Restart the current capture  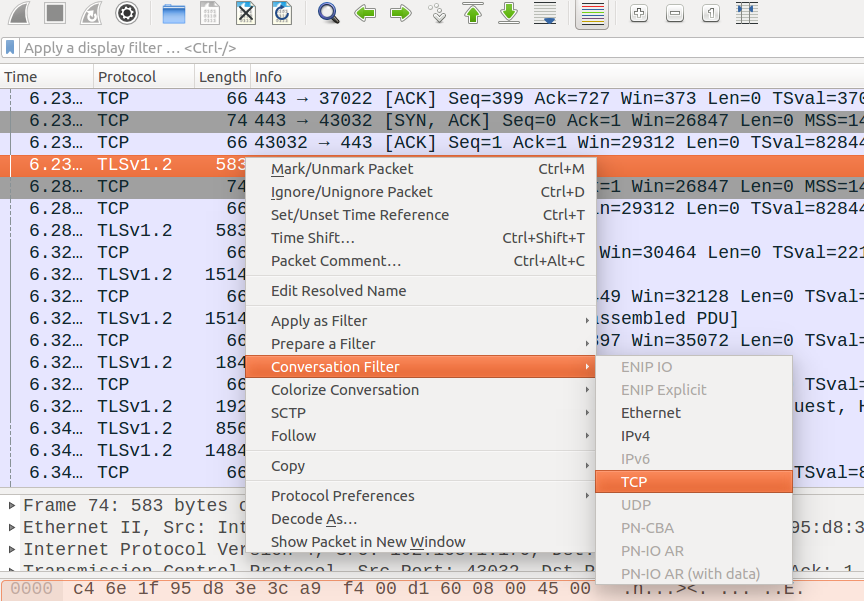(90, 13)
